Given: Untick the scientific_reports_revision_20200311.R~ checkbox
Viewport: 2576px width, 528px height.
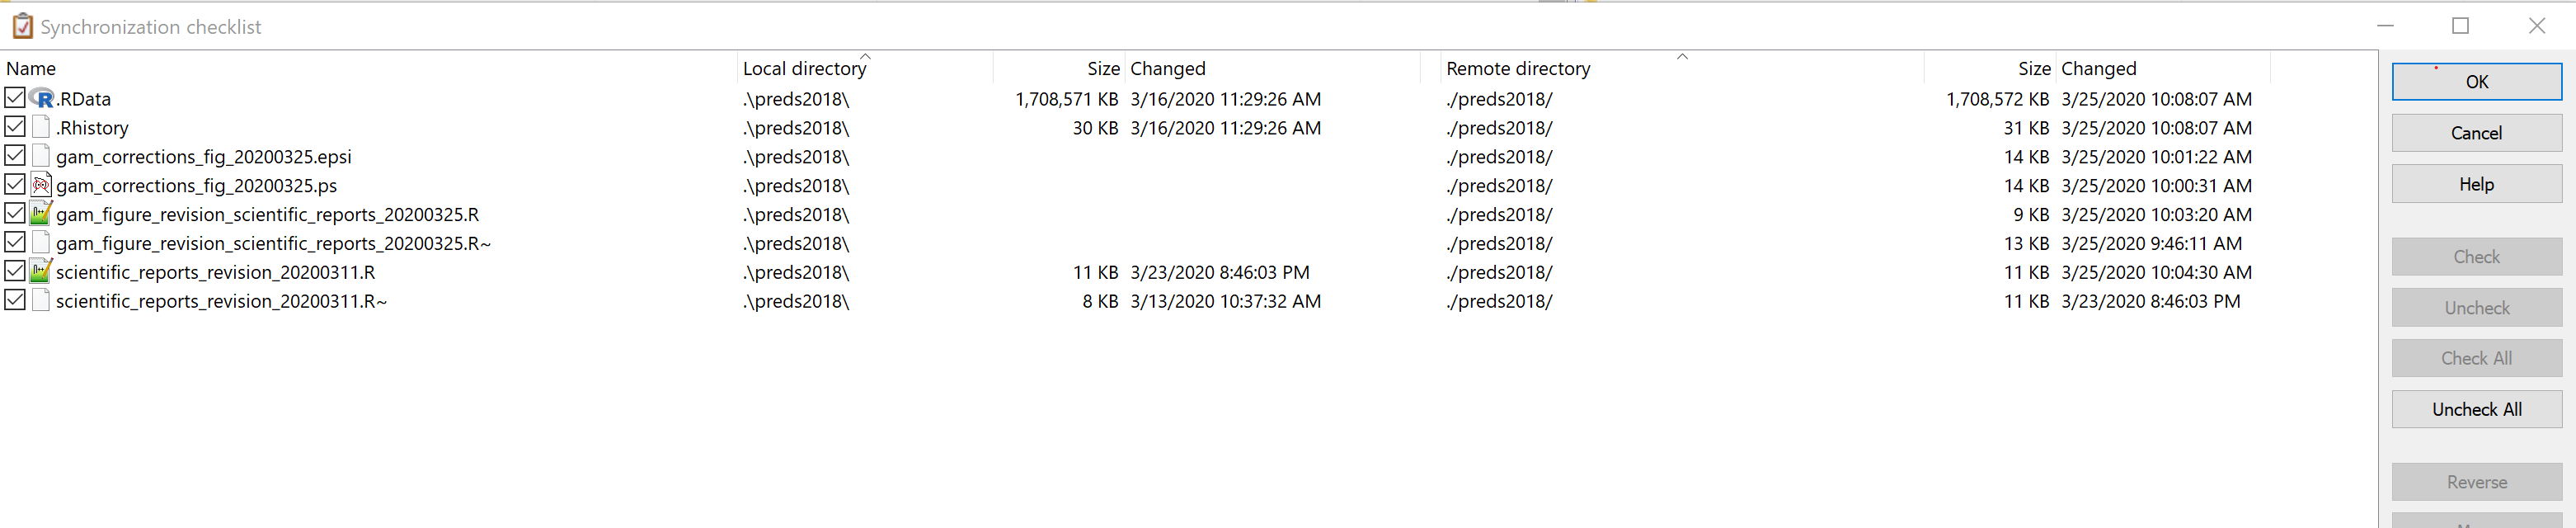Looking at the screenshot, I should coord(15,301).
